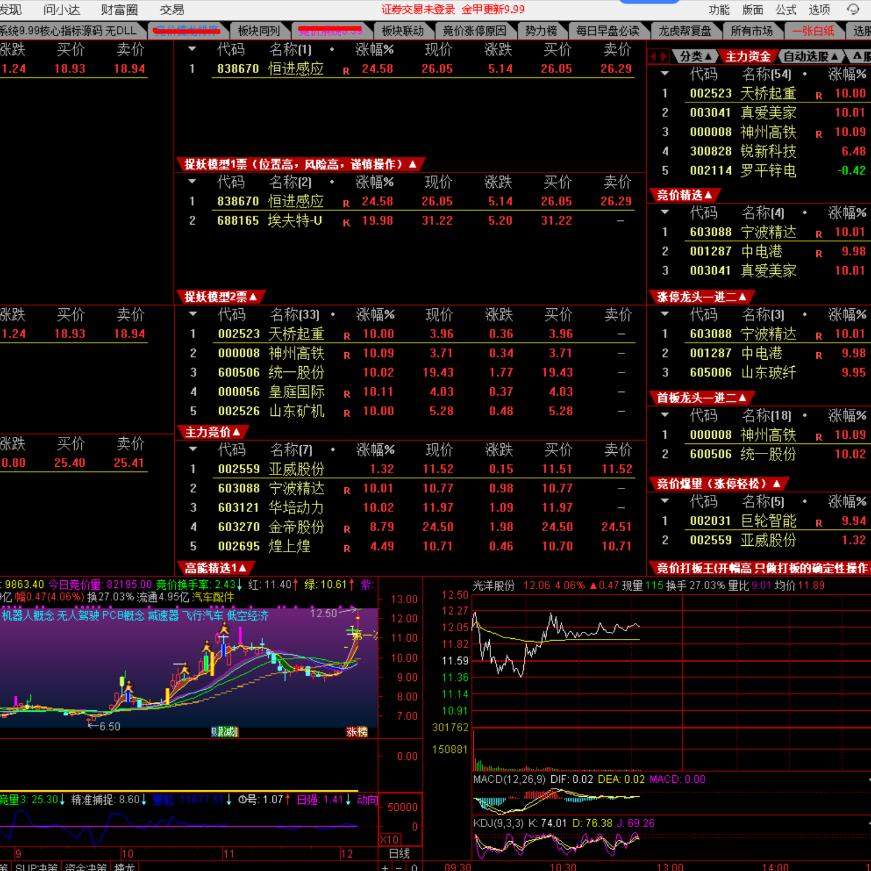Sort by 现价 in the 名称(7) table
Screen dimensions: 871x871
click(439, 449)
